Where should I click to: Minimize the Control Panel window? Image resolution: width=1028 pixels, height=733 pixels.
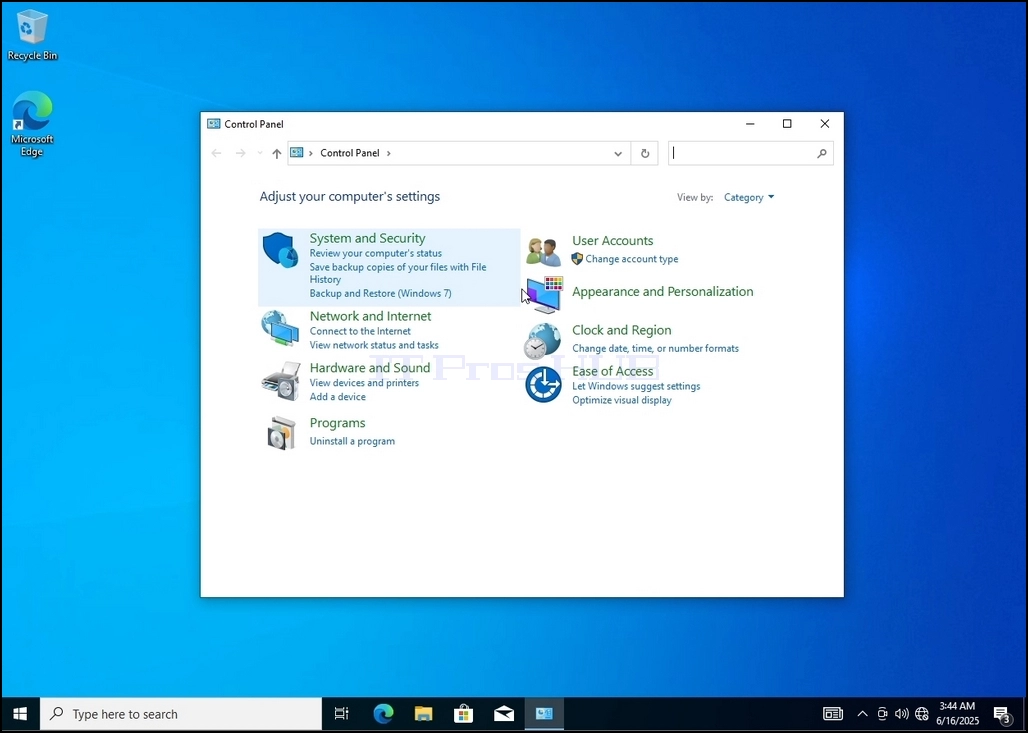coord(750,124)
